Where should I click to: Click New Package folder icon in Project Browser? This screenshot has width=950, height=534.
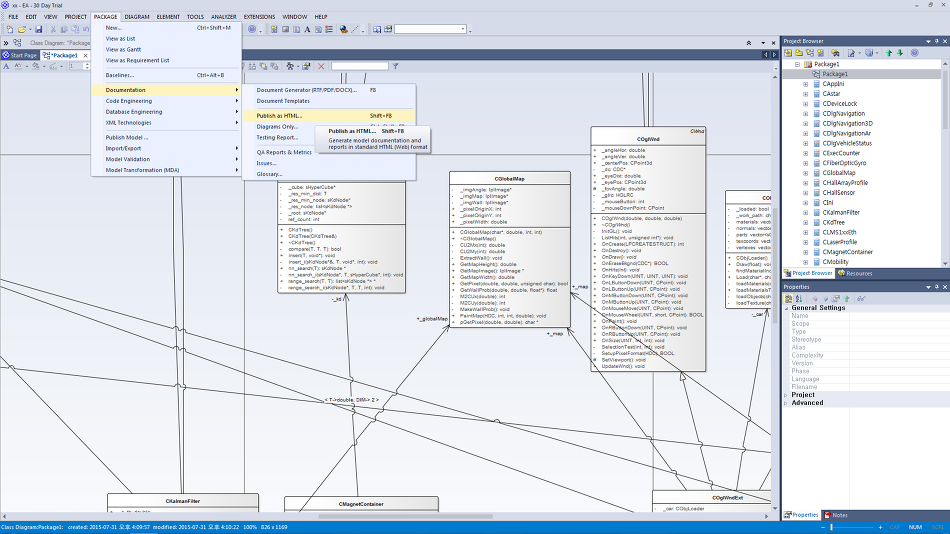coord(799,53)
